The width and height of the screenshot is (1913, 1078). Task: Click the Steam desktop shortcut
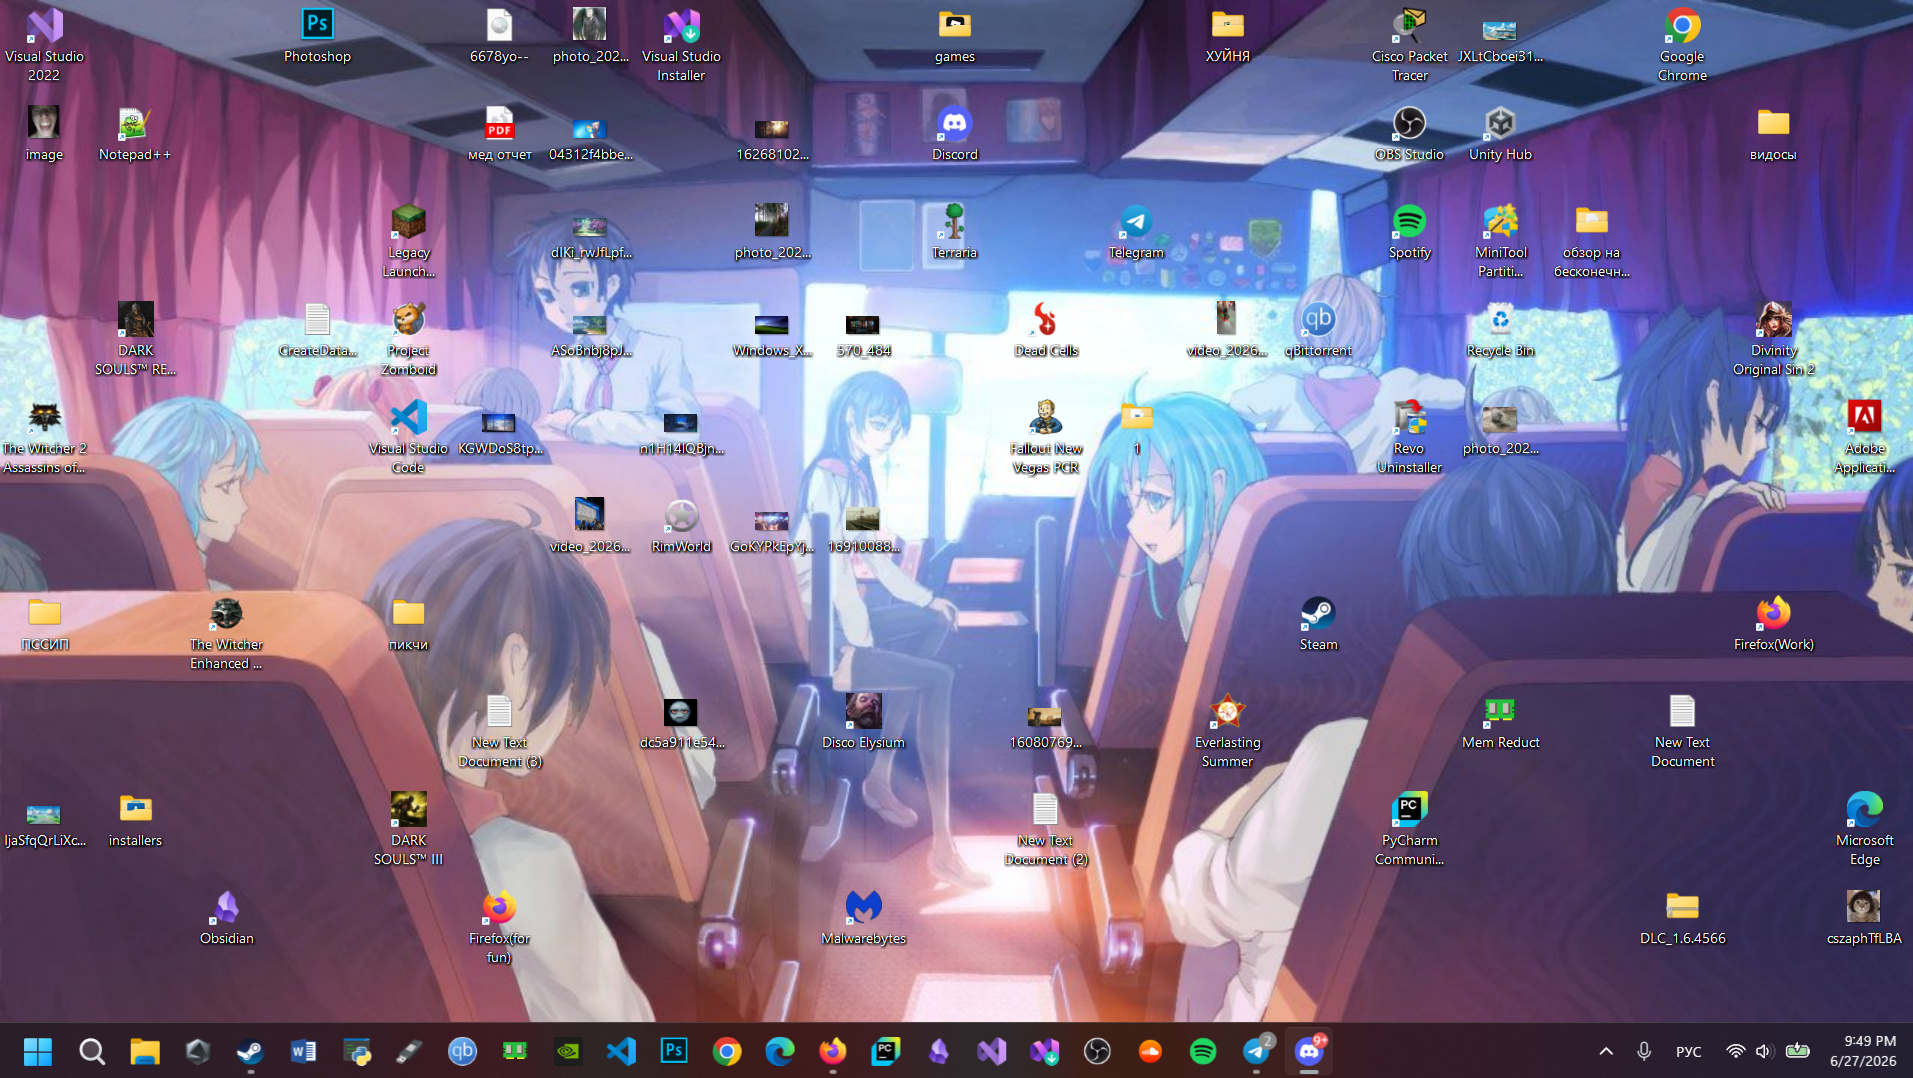tap(1318, 624)
